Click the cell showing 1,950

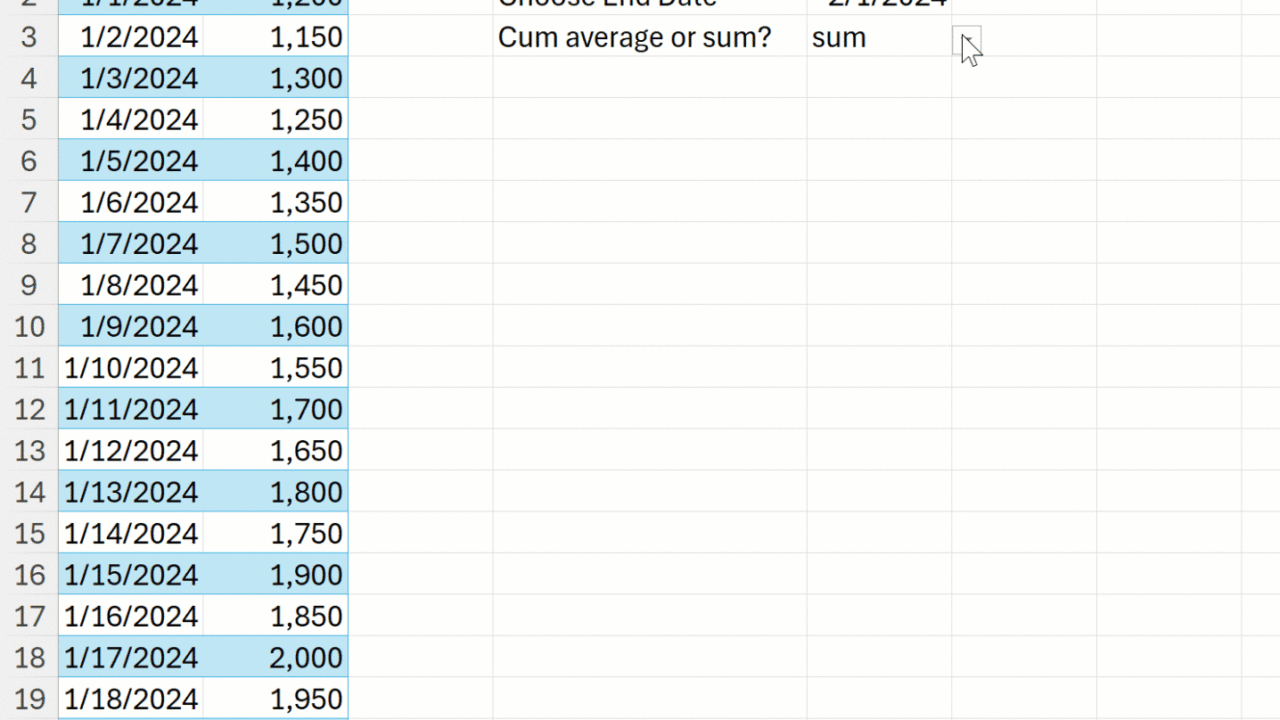point(276,699)
